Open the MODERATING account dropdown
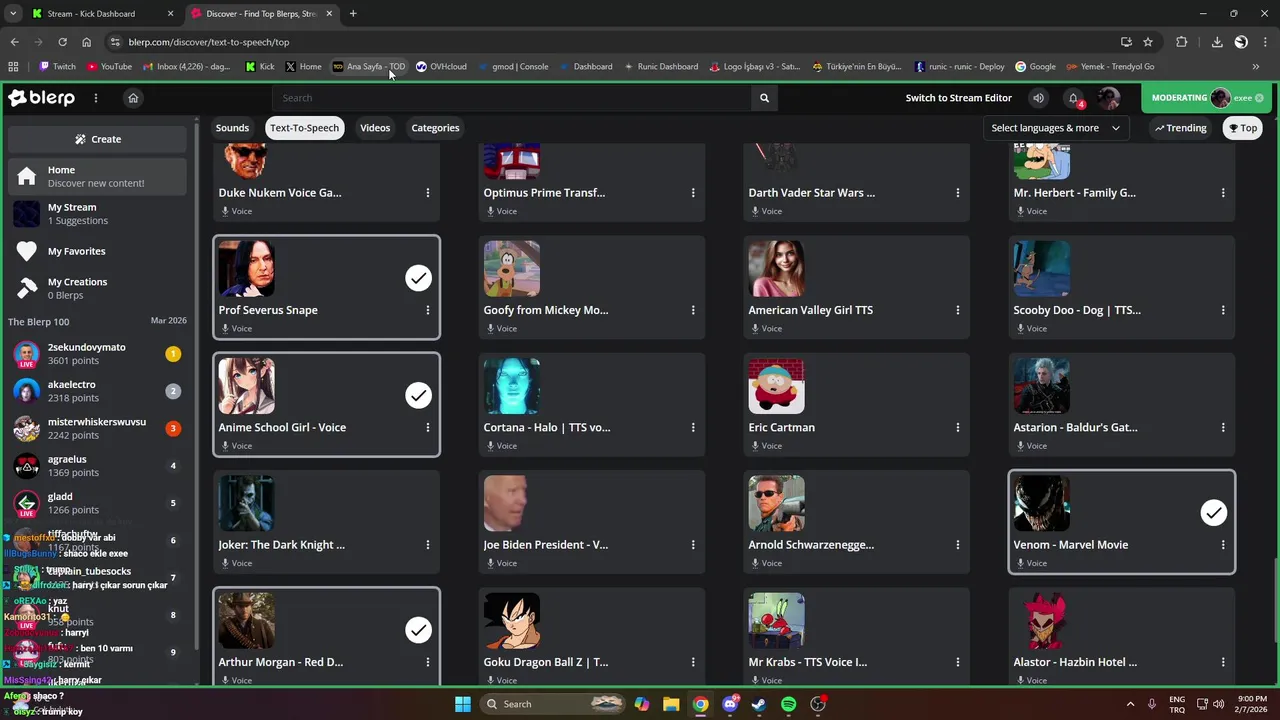The height and width of the screenshot is (720, 1280). (1208, 98)
